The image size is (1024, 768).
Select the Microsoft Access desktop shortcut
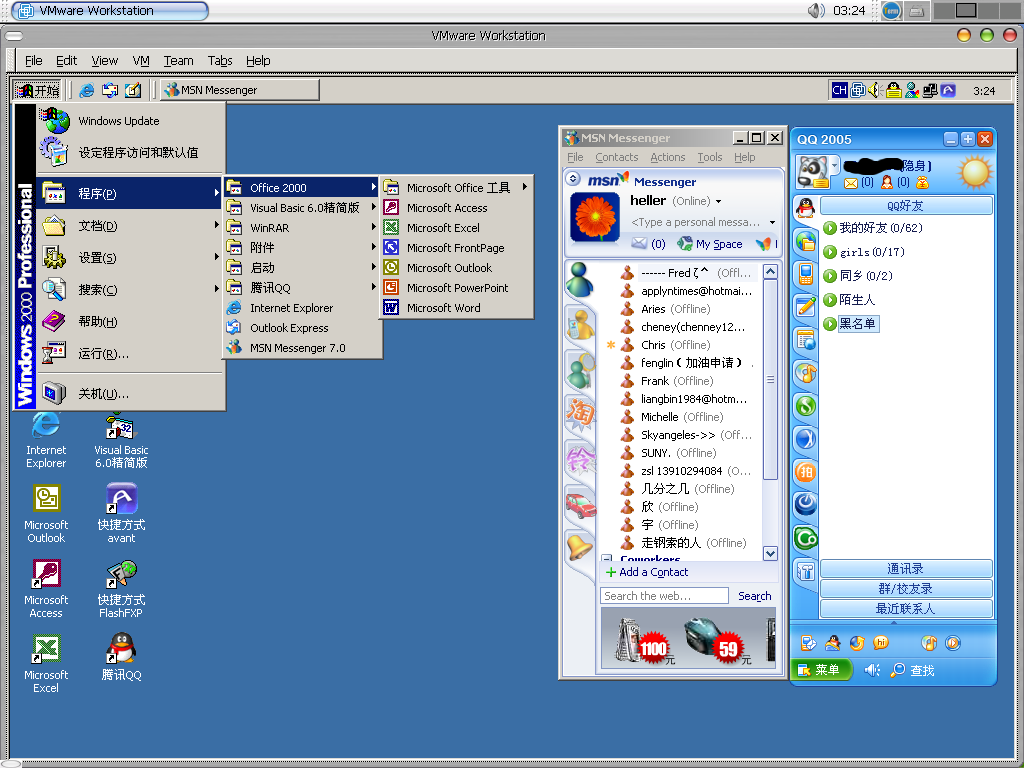point(46,590)
